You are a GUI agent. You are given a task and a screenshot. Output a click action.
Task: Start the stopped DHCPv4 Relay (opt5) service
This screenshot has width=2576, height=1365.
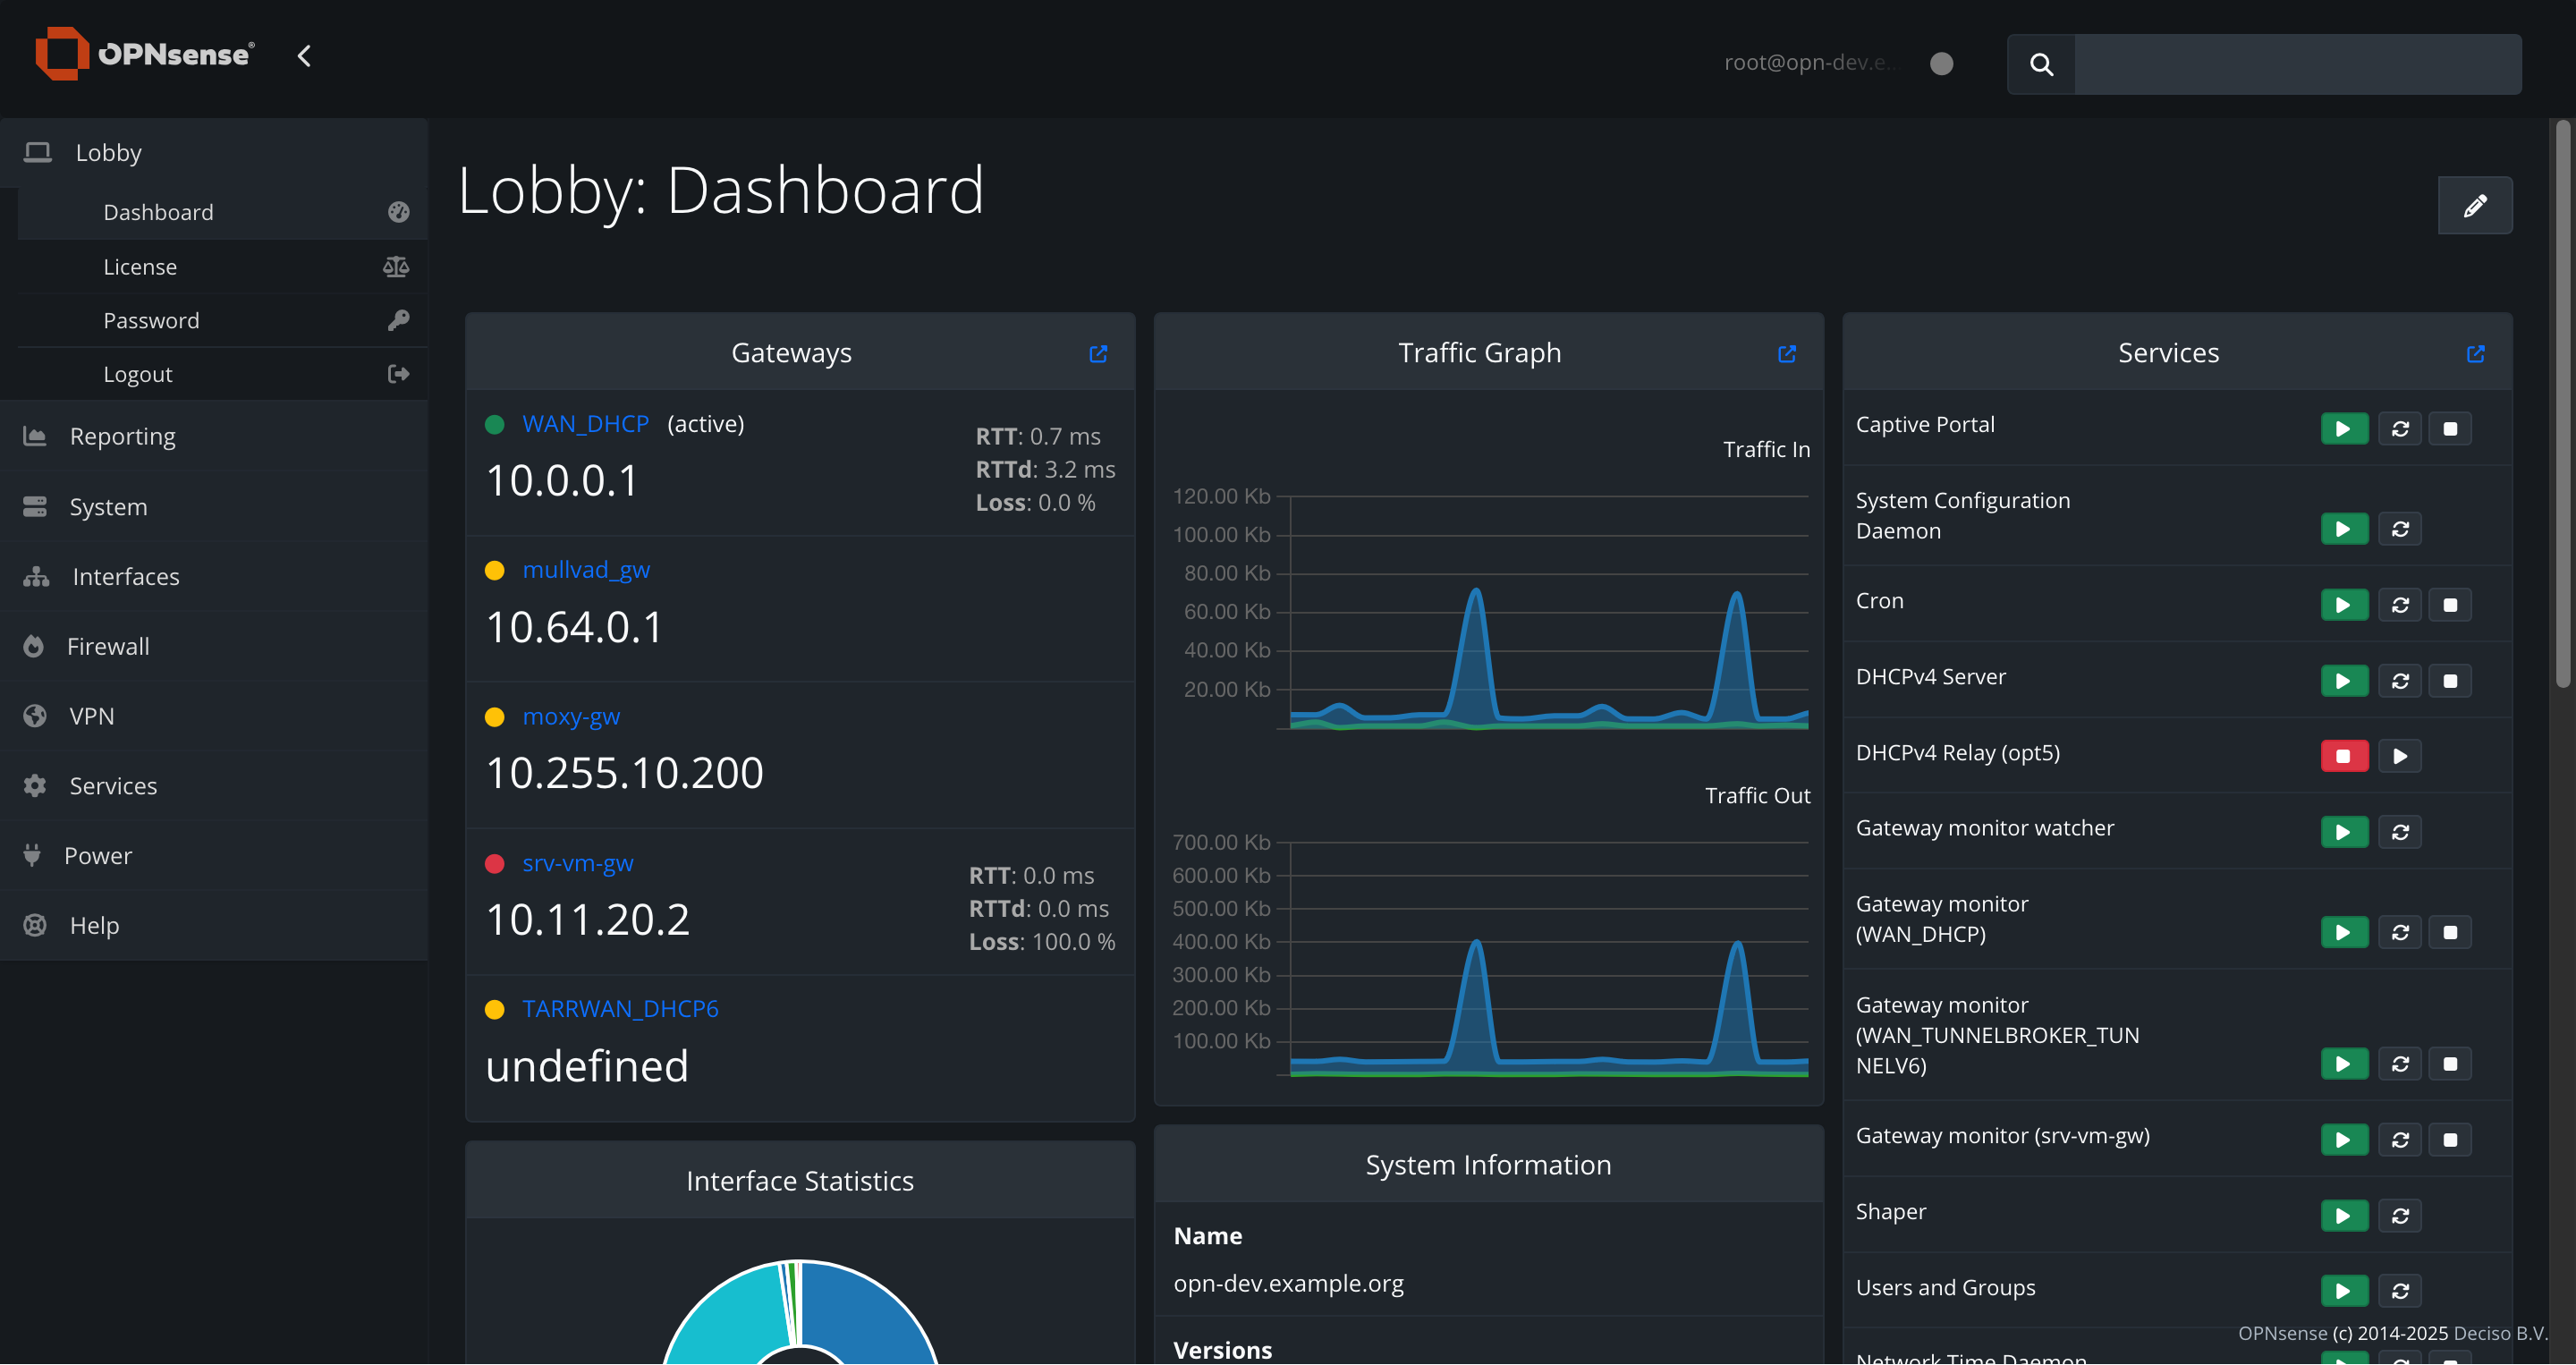click(x=2400, y=756)
